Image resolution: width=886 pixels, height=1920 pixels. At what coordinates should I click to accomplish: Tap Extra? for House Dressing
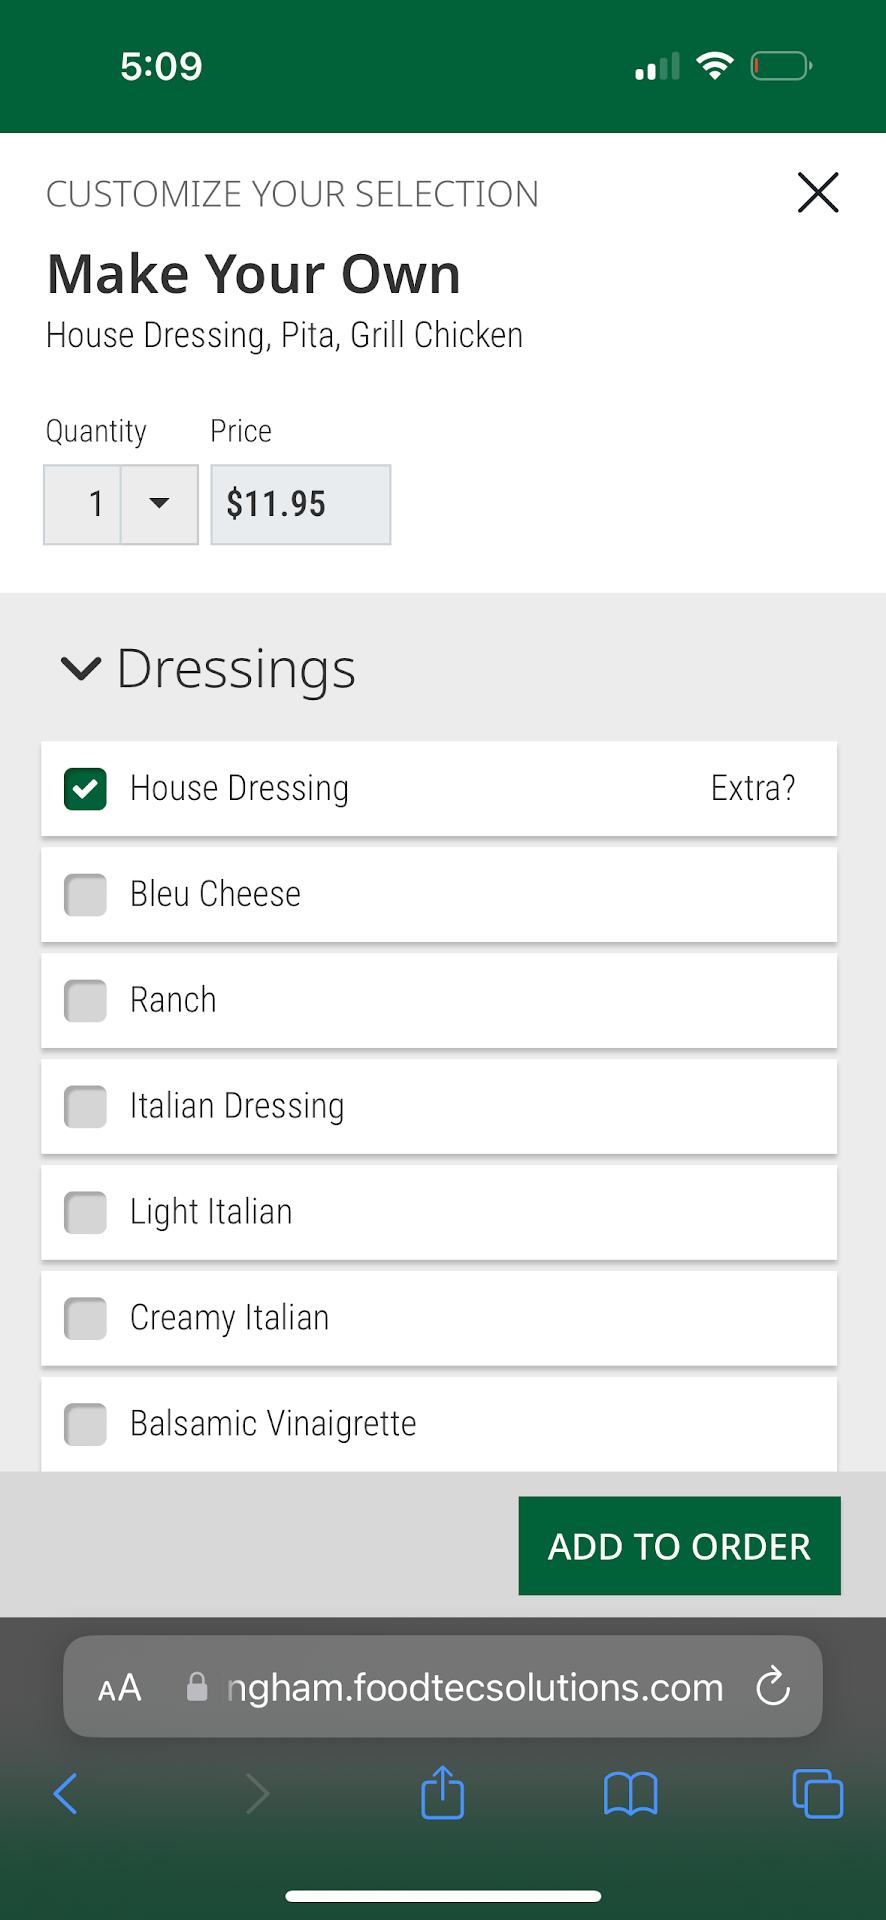752,789
